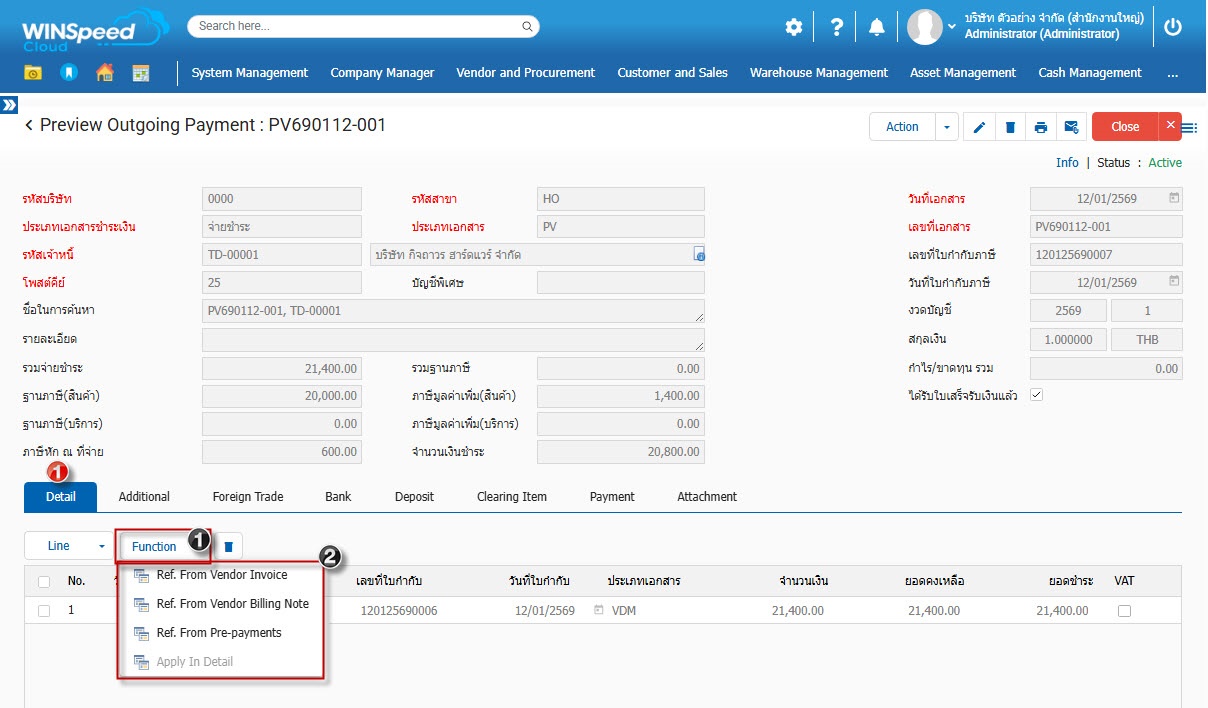The height and width of the screenshot is (708, 1208).
Task: Open the user profile dropdown chevron
Action: pyautogui.click(x=951, y=27)
